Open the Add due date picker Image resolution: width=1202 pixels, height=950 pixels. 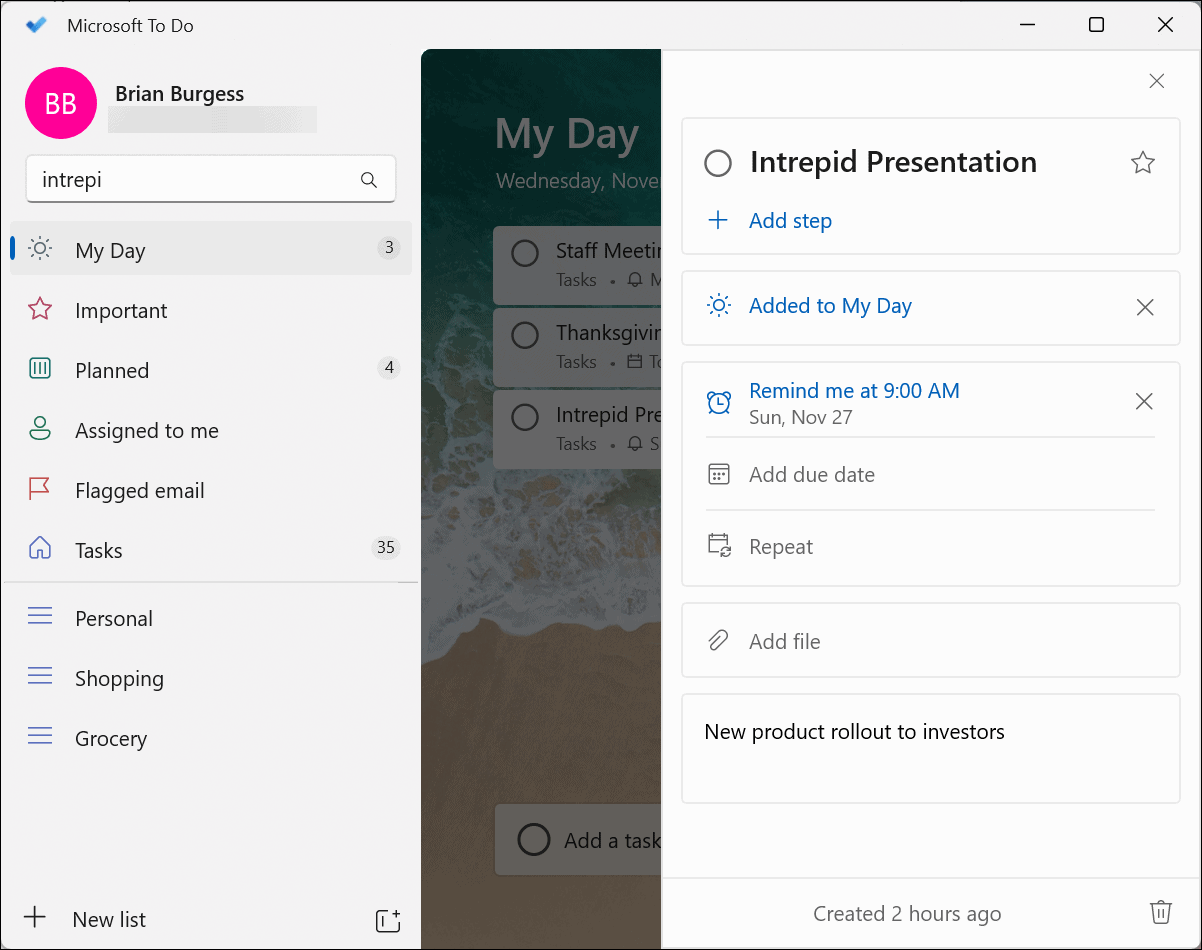[x=811, y=475]
